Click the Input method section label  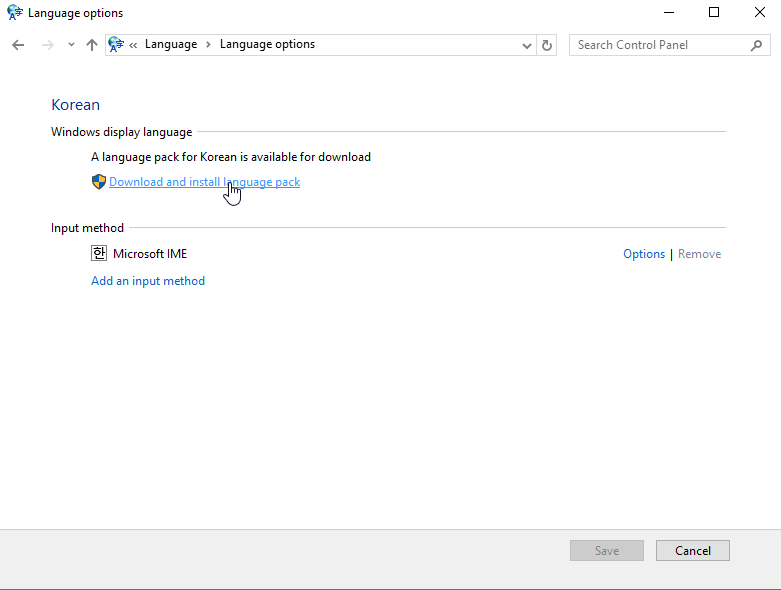click(x=87, y=228)
